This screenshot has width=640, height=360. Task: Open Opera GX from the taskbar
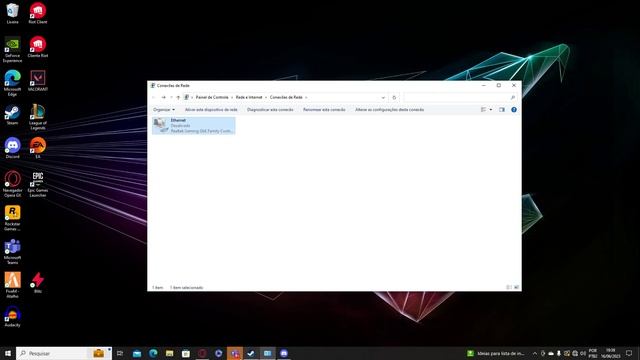(202, 353)
